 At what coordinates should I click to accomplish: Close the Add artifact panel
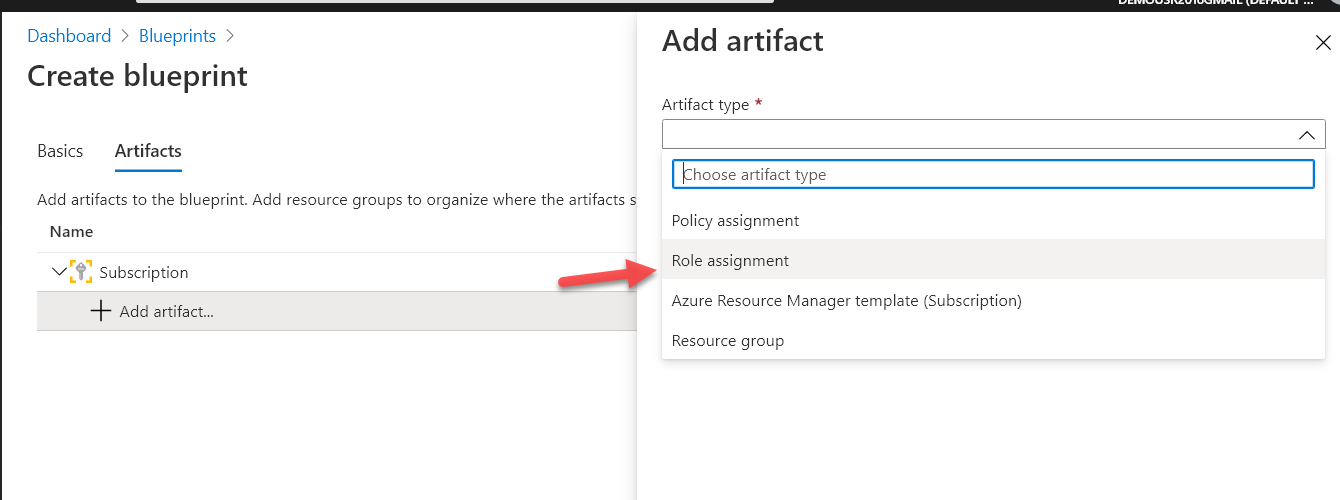[x=1322, y=42]
